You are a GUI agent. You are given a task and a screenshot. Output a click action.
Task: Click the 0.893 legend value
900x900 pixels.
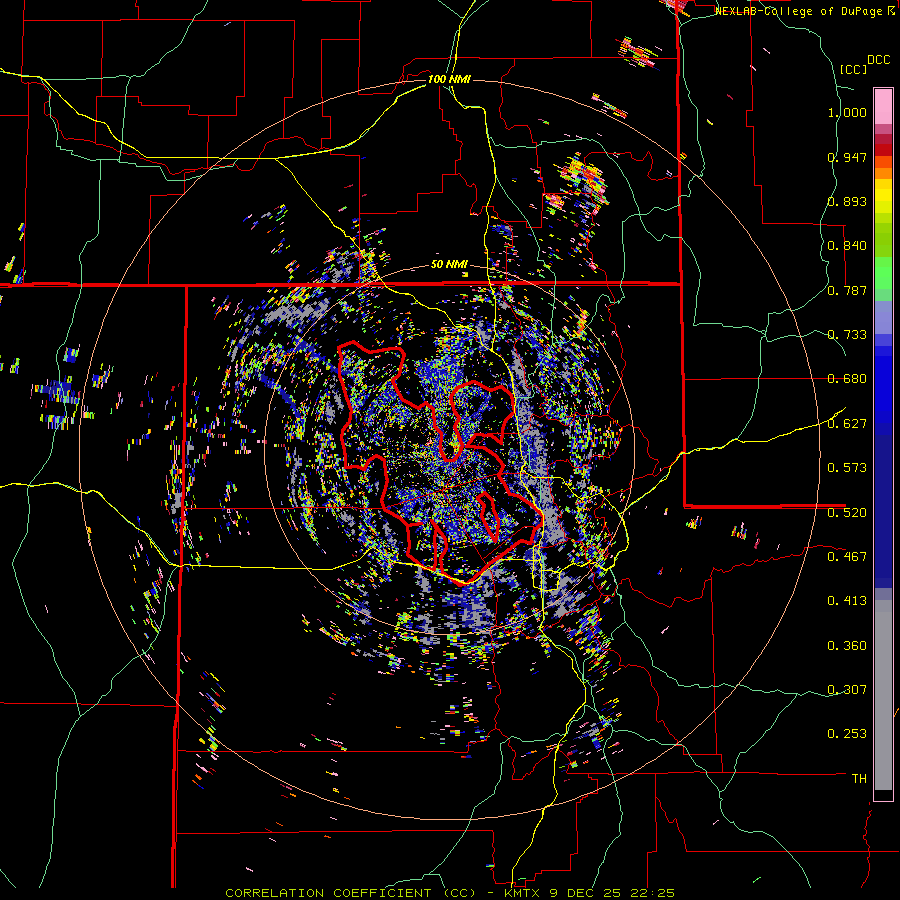coord(847,201)
